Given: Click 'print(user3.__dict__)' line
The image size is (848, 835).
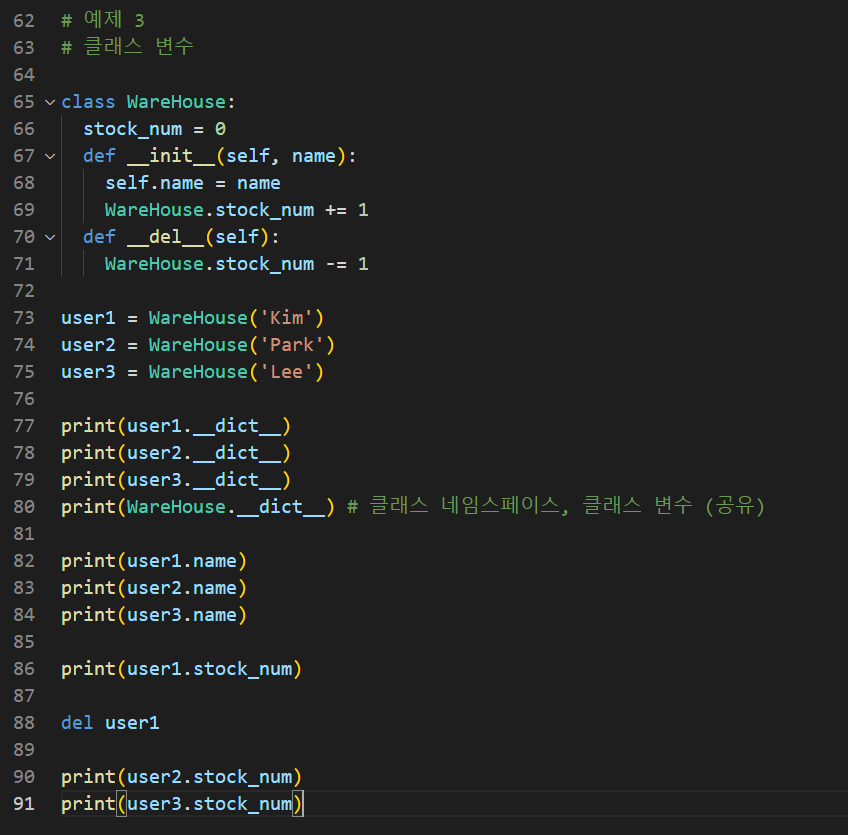Looking at the screenshot, I should 176,480.
